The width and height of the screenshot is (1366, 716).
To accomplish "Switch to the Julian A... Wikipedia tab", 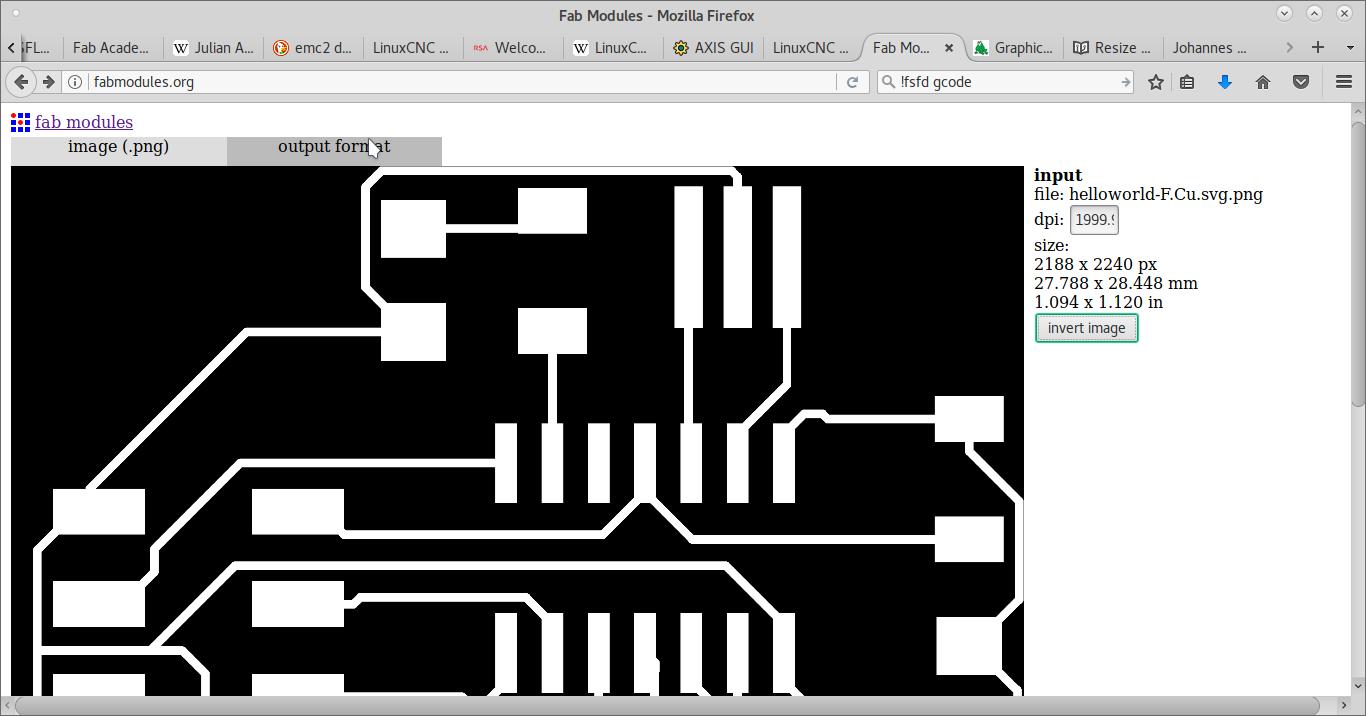I will click(x=213, y=47).
